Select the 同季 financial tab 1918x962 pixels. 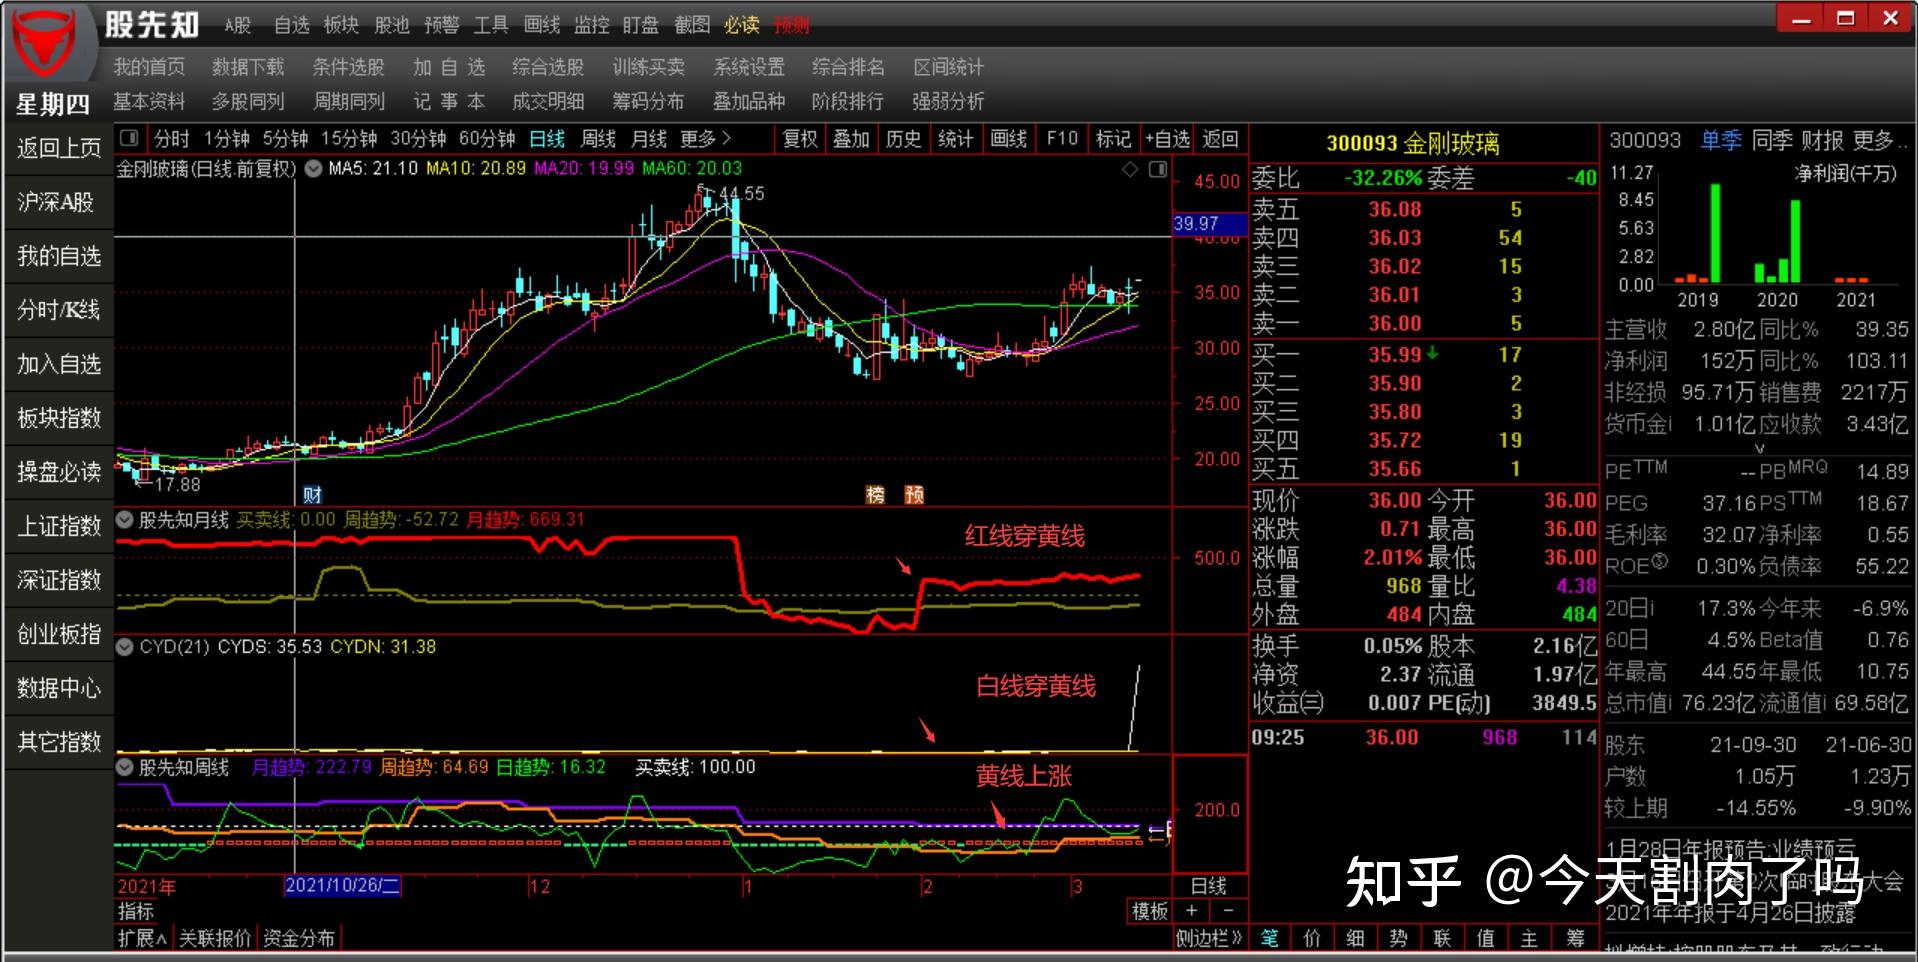(1772, 141)
